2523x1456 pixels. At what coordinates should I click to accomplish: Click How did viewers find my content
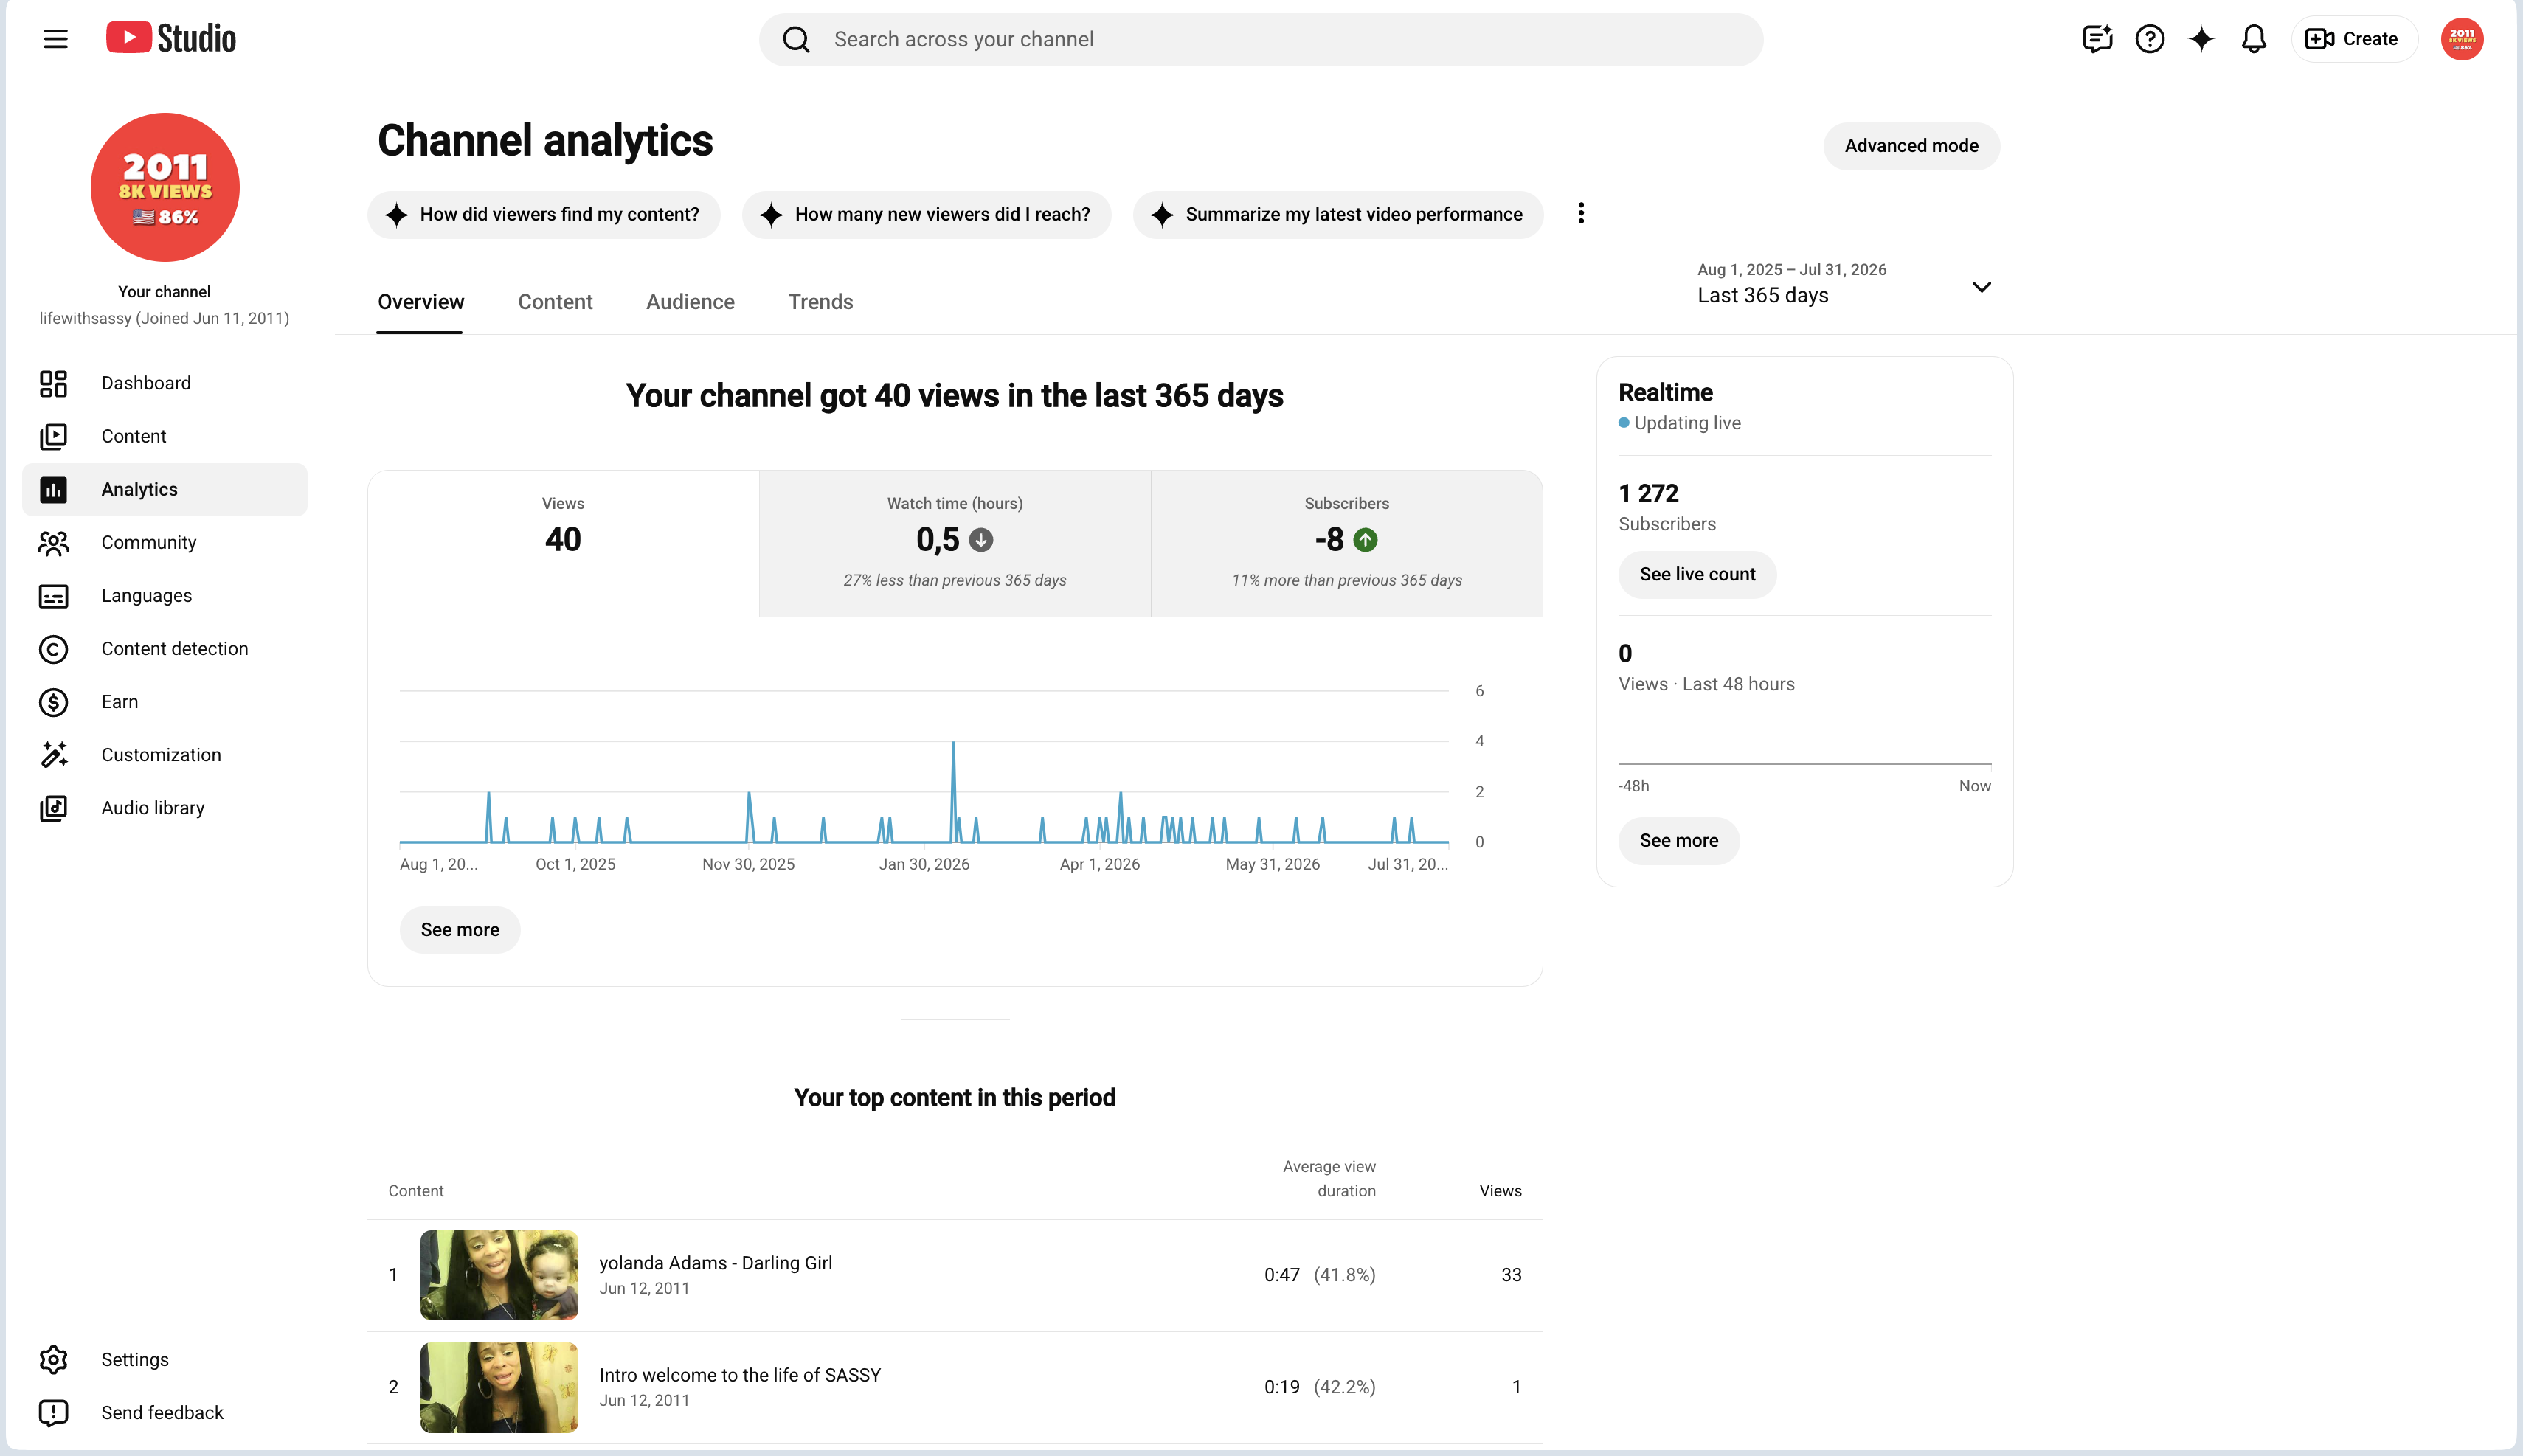(543, 214)
